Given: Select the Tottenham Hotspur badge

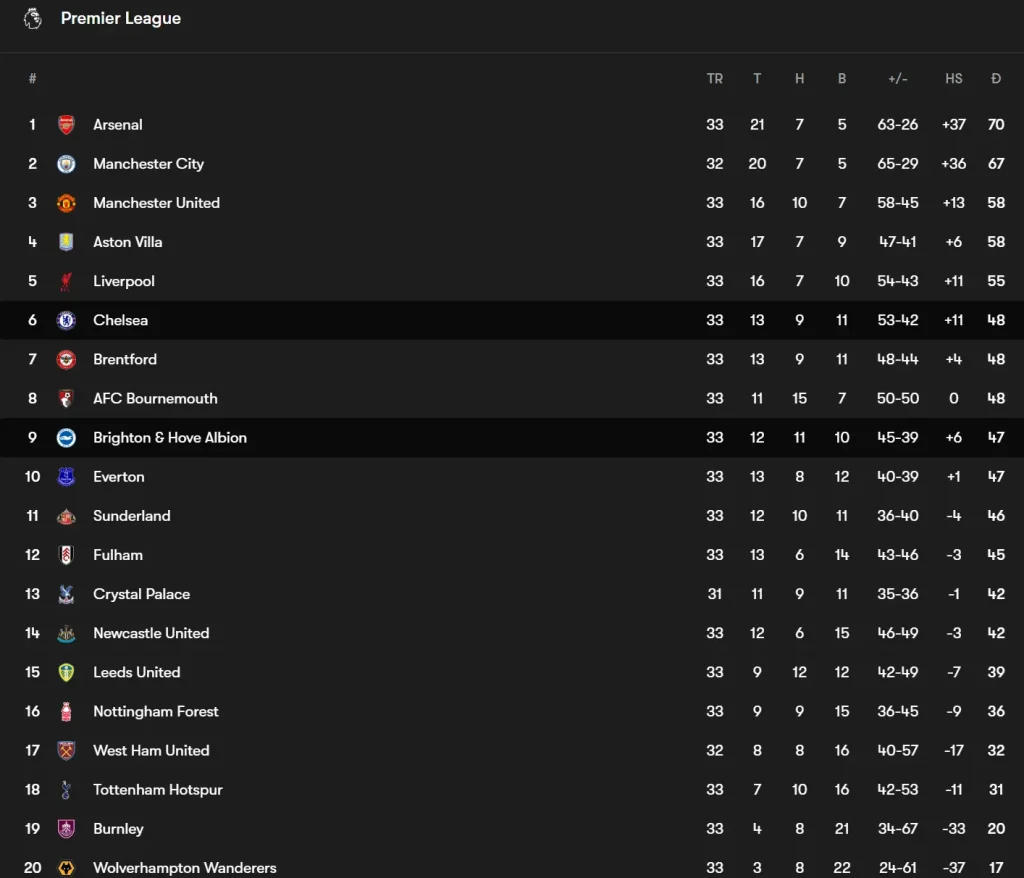Looking at the screenshot, I should [67, 789].
